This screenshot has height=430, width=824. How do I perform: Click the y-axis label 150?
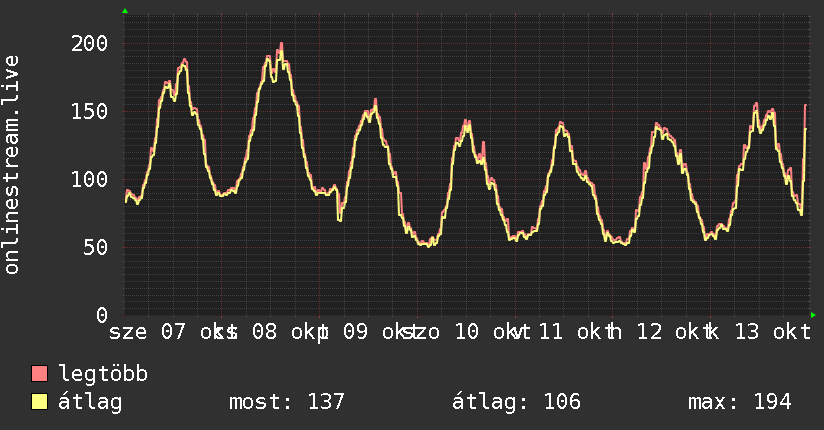pos(89,111)
